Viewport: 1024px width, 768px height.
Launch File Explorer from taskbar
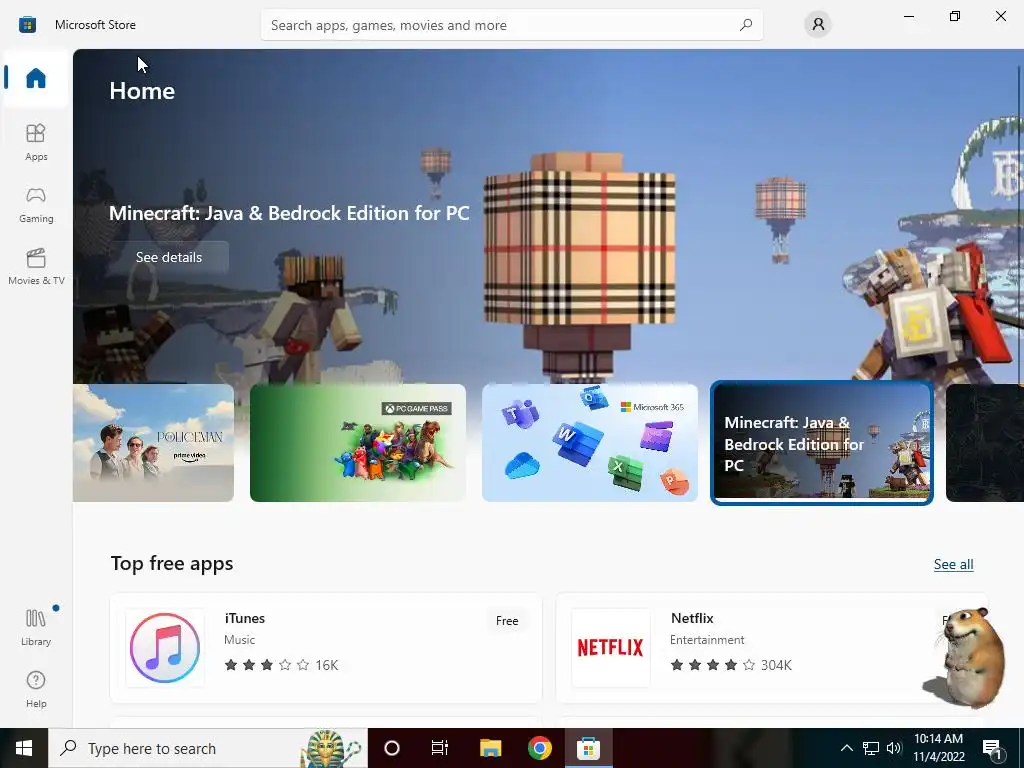point(490,748)
